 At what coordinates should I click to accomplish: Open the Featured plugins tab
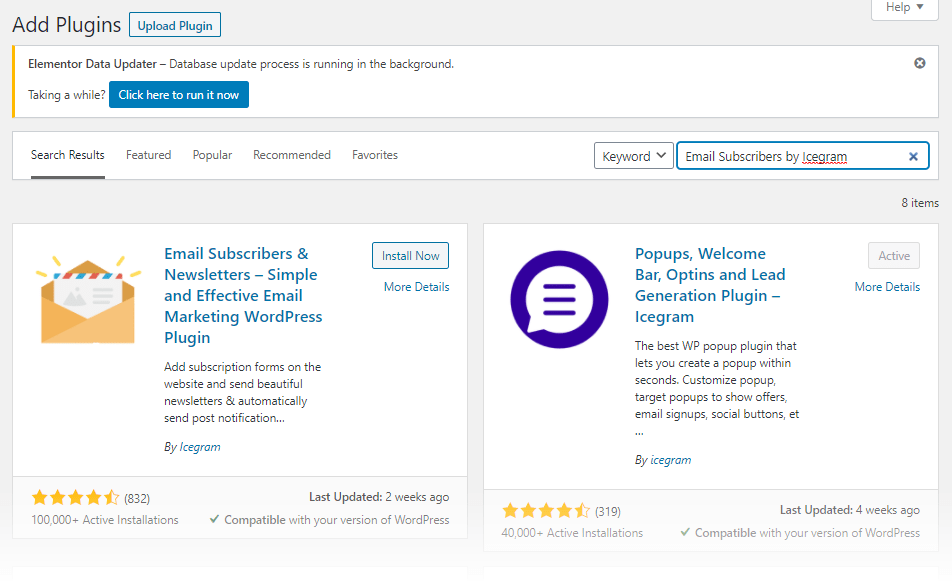click(x=149, y=155)
